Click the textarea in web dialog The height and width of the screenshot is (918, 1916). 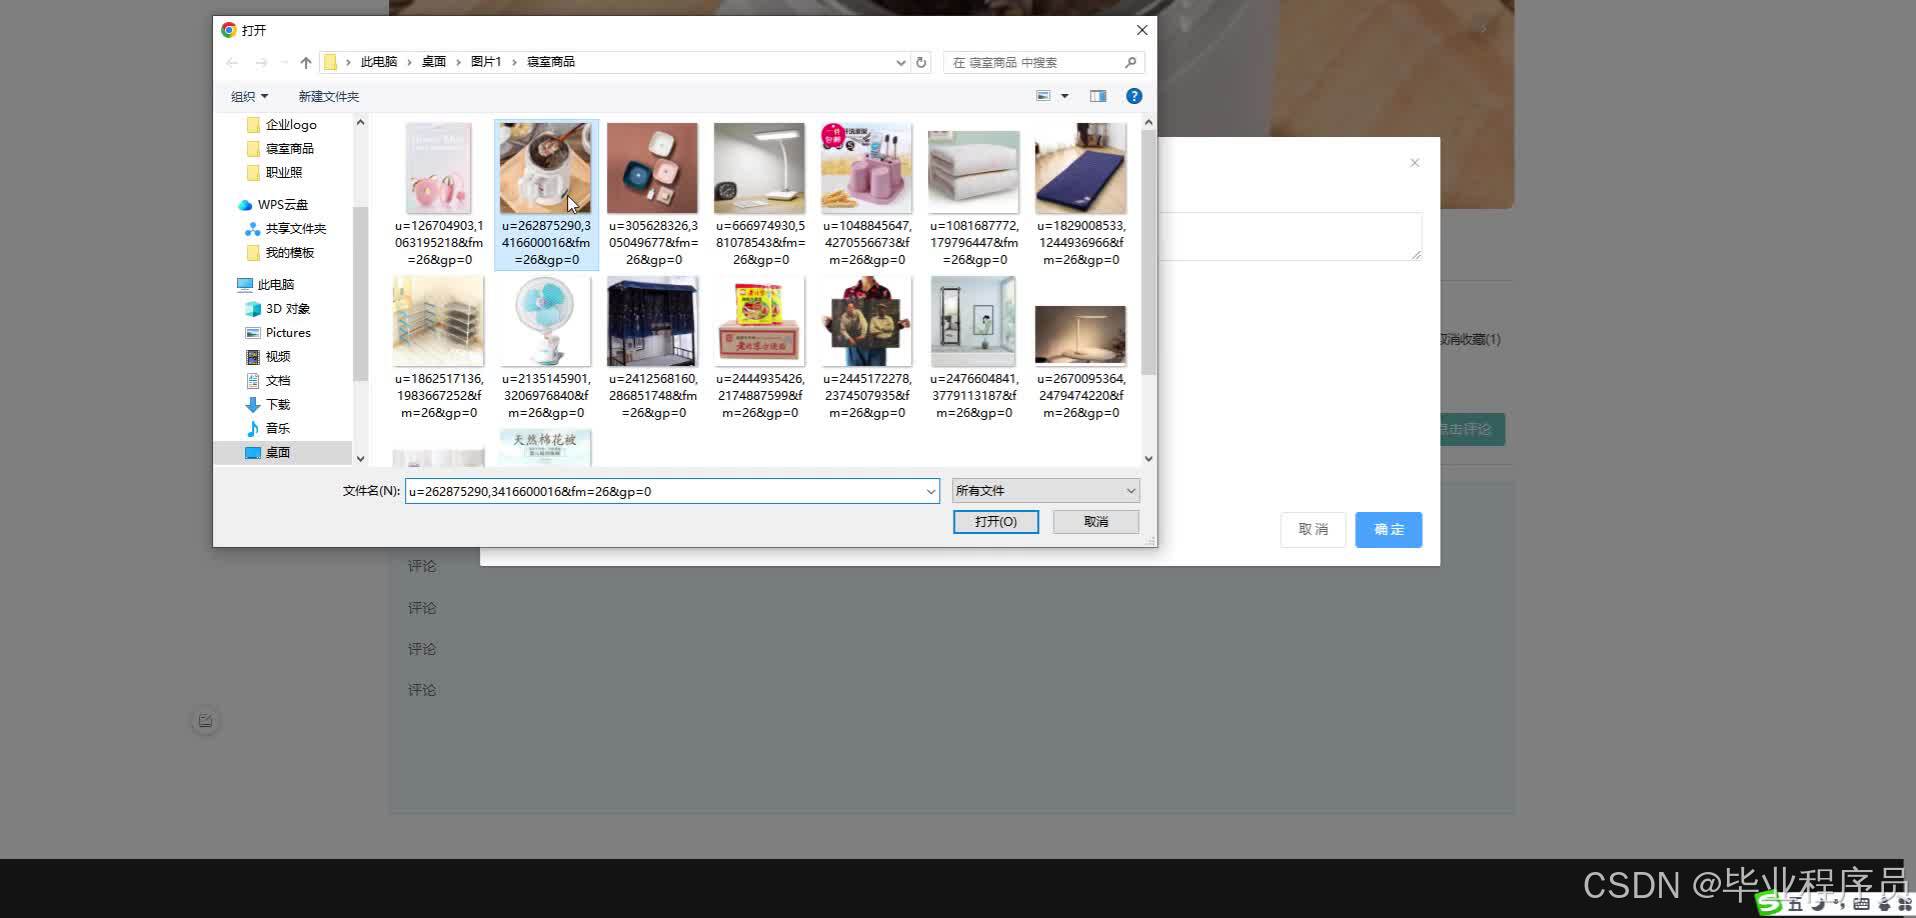click(x=1289, y=237)
